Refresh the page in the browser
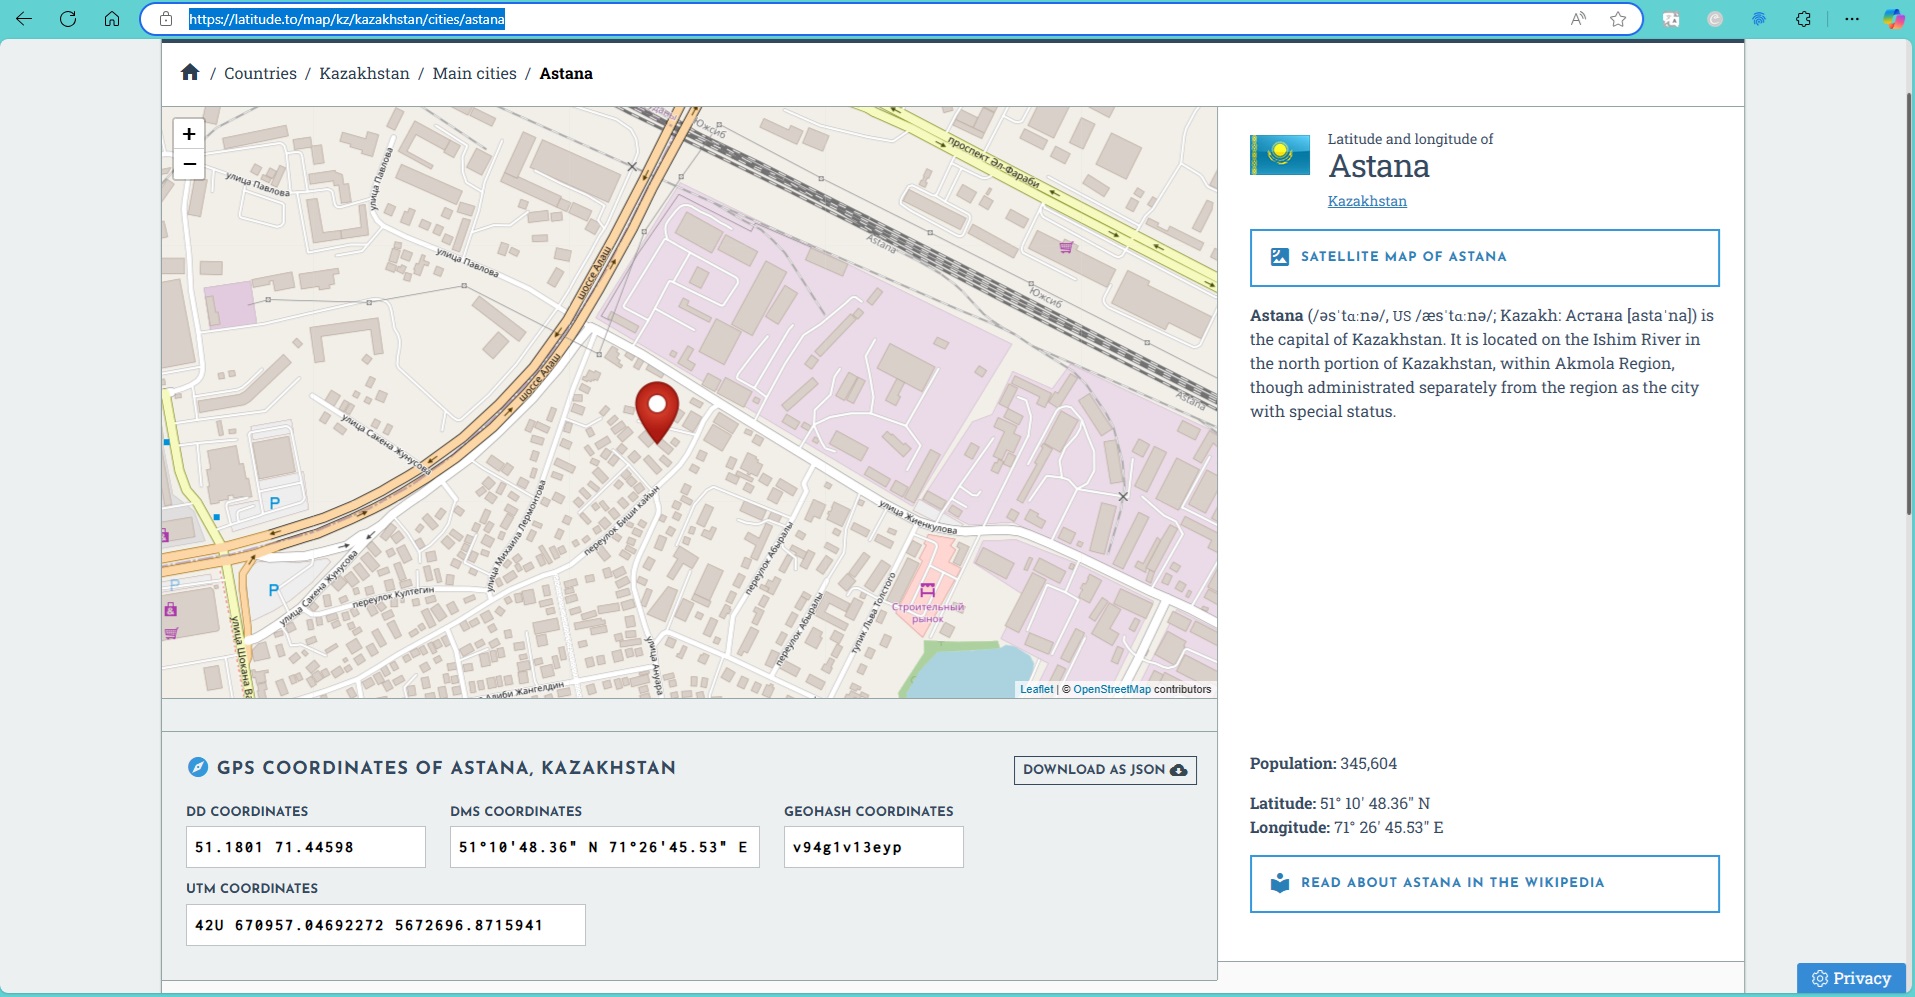1915x997 pixels. tap(68, 19)
